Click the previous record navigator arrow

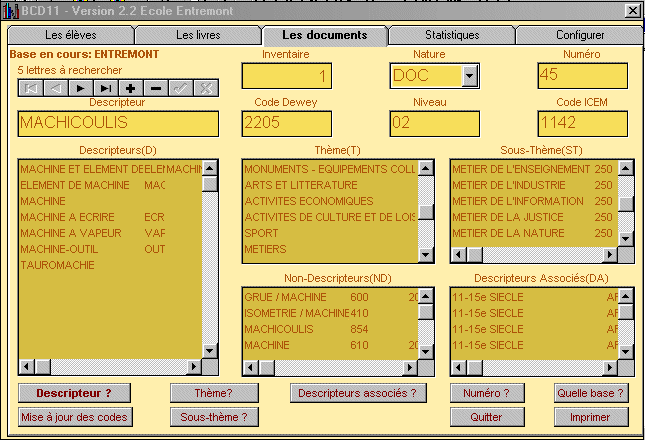tap(56, 89)
